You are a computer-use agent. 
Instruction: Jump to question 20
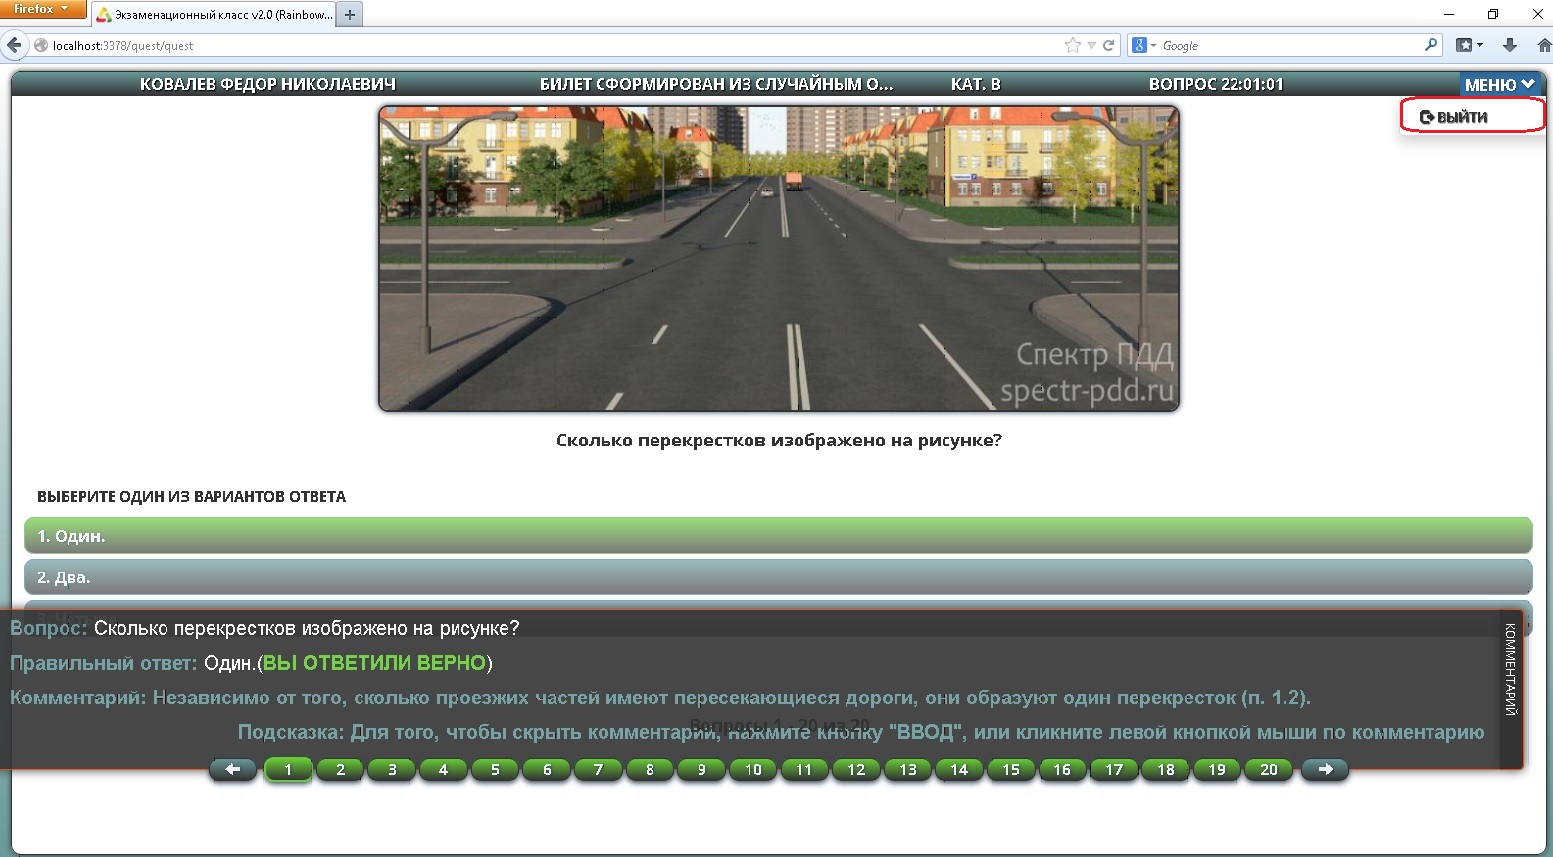coord(1269,769)
